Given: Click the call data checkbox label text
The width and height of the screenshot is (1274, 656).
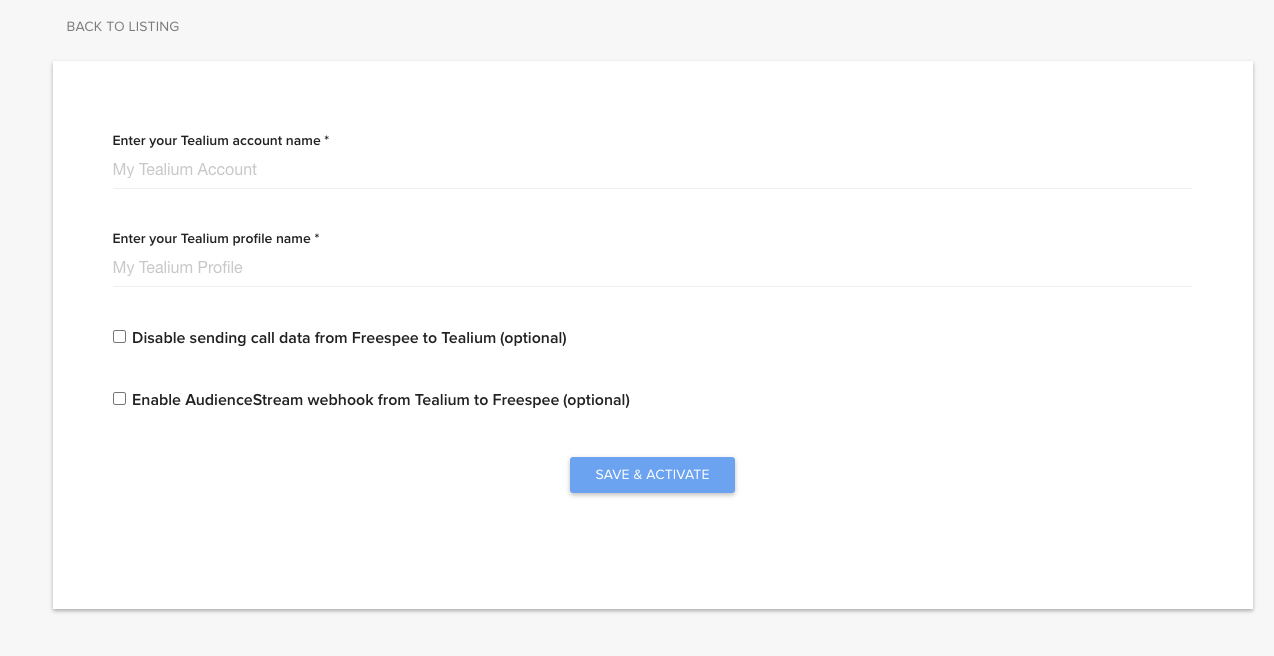Looking at the screenshot, I should 348,337.
